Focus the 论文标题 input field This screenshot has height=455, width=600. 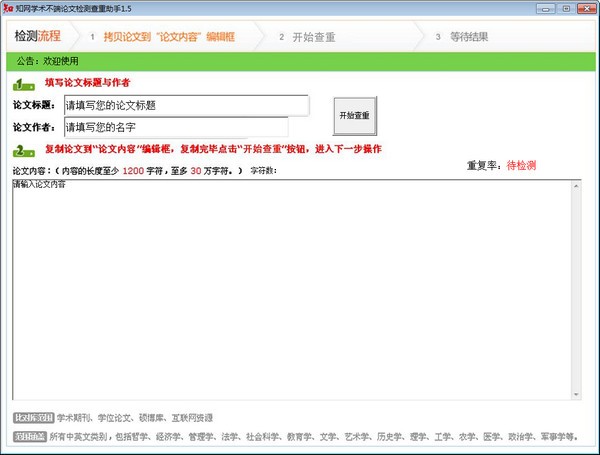click(185, 105)
